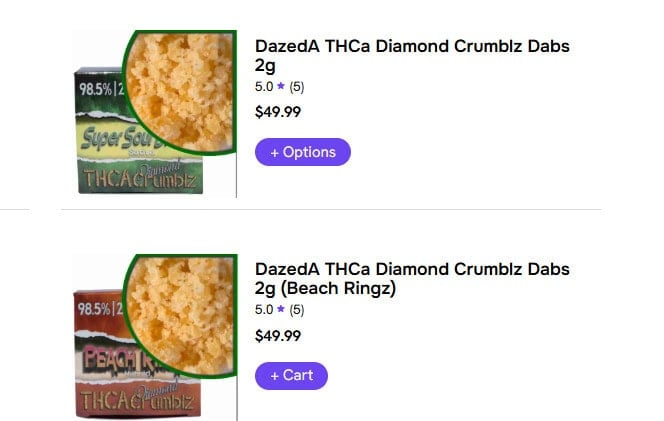Click the (5) review count above the Options button
Viewport: 664px width, 421px height.
point(297,86)
